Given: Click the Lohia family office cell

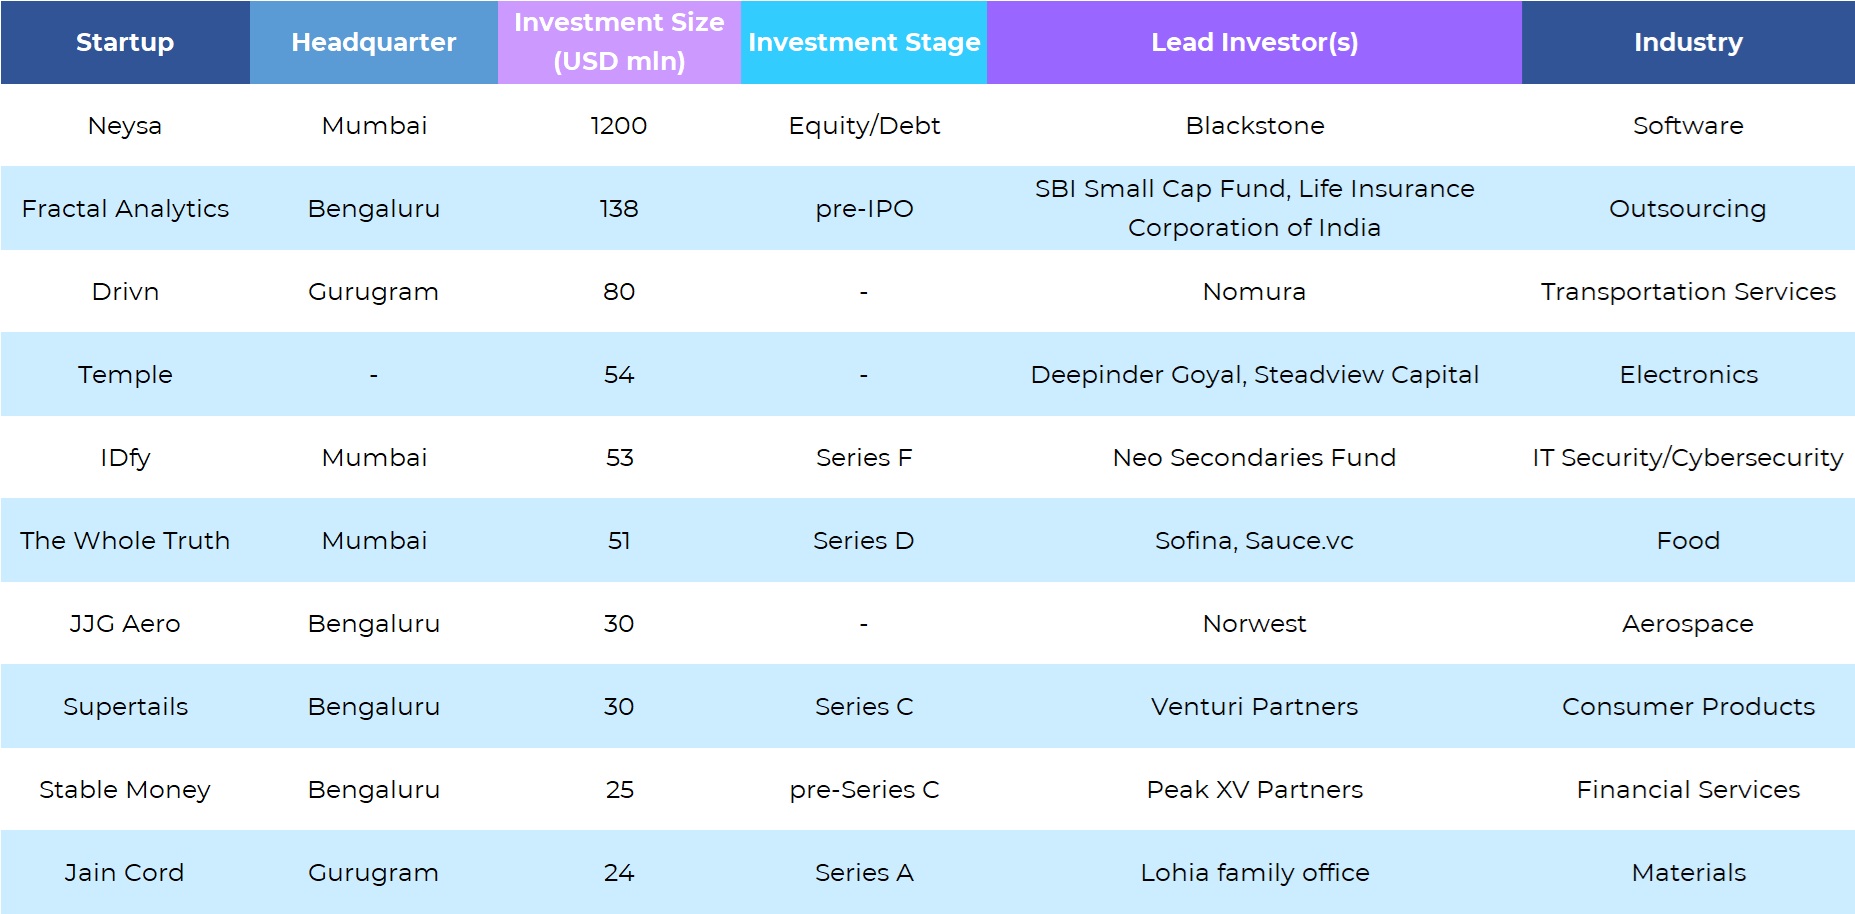Looking at the screenshot, I should 1254,872.
